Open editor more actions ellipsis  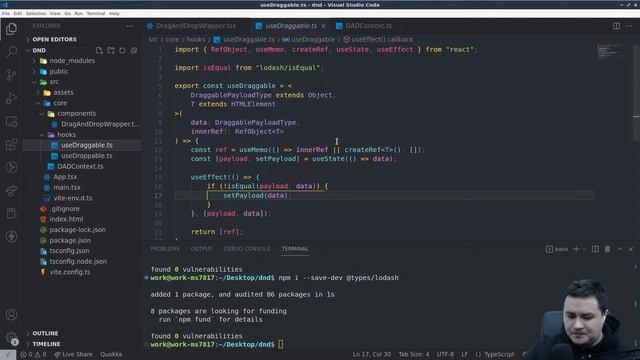pyautogui.click(x=629, y=26)
